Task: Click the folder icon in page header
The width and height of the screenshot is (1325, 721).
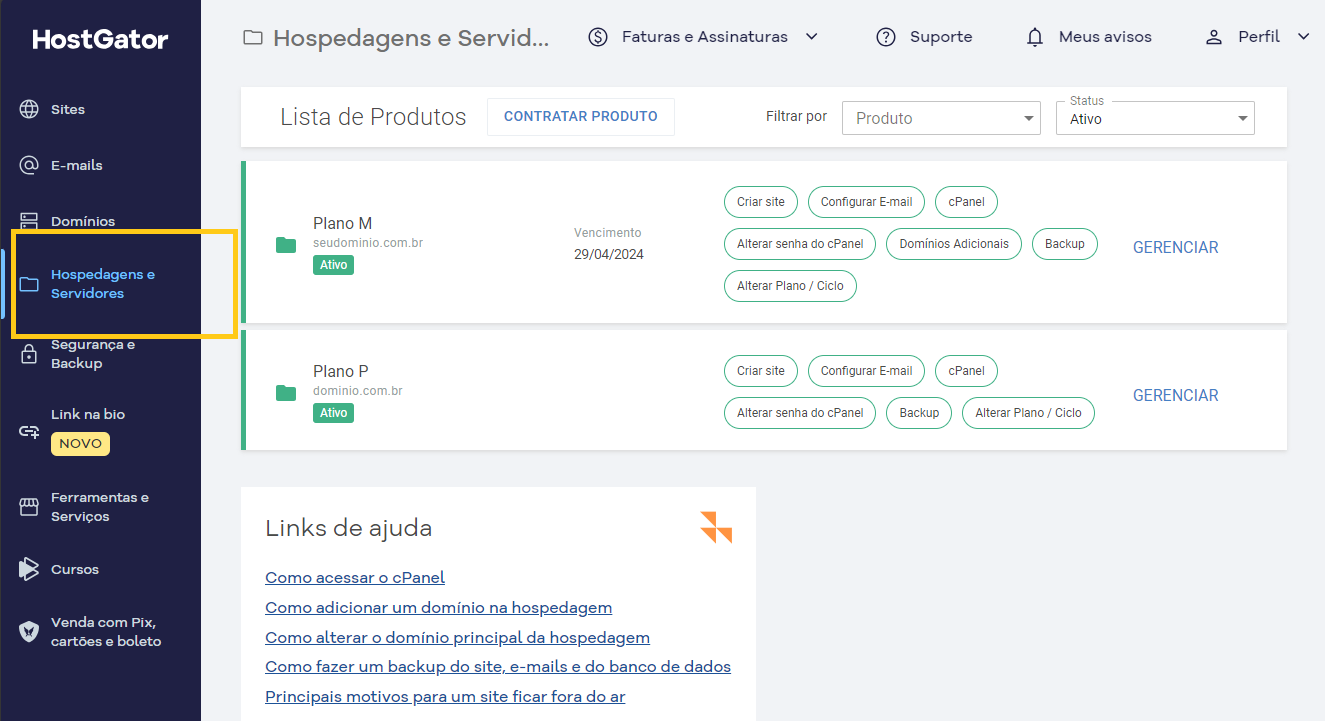Action: (x=253, y=38)
